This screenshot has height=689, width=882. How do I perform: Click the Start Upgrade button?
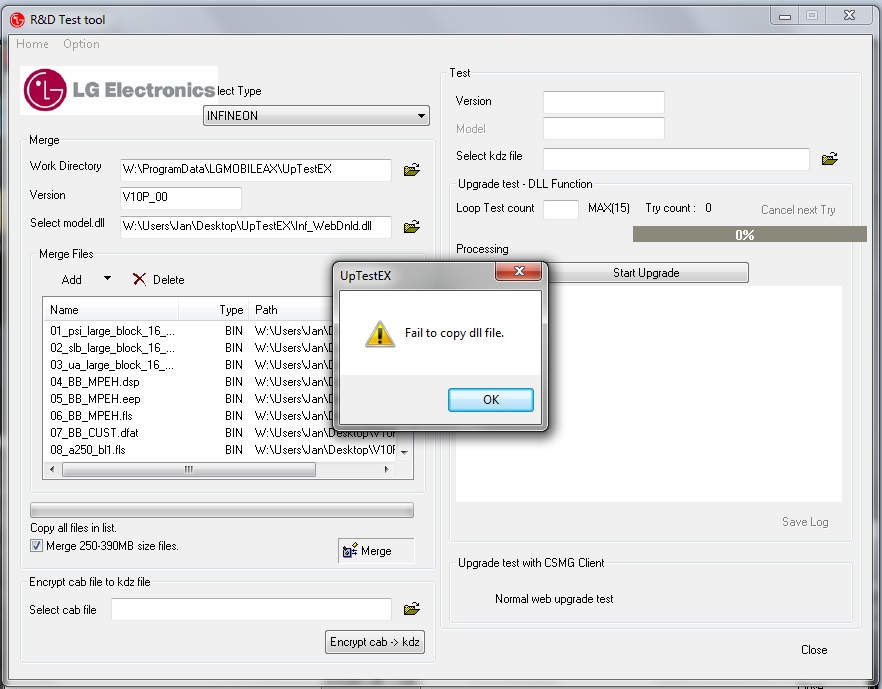coord(646,273)
